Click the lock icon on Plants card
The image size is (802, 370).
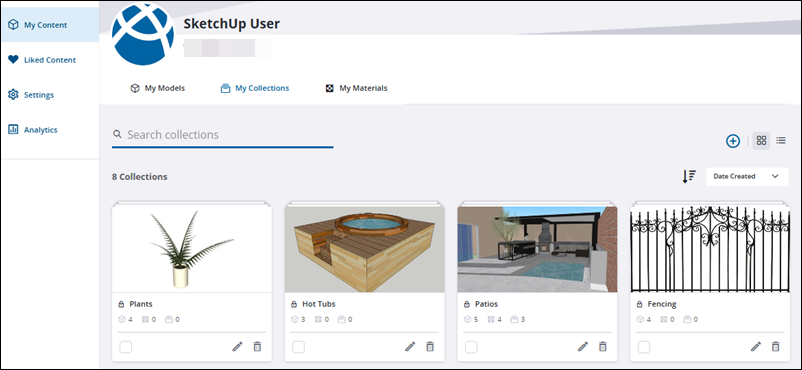tap(121, 304)
